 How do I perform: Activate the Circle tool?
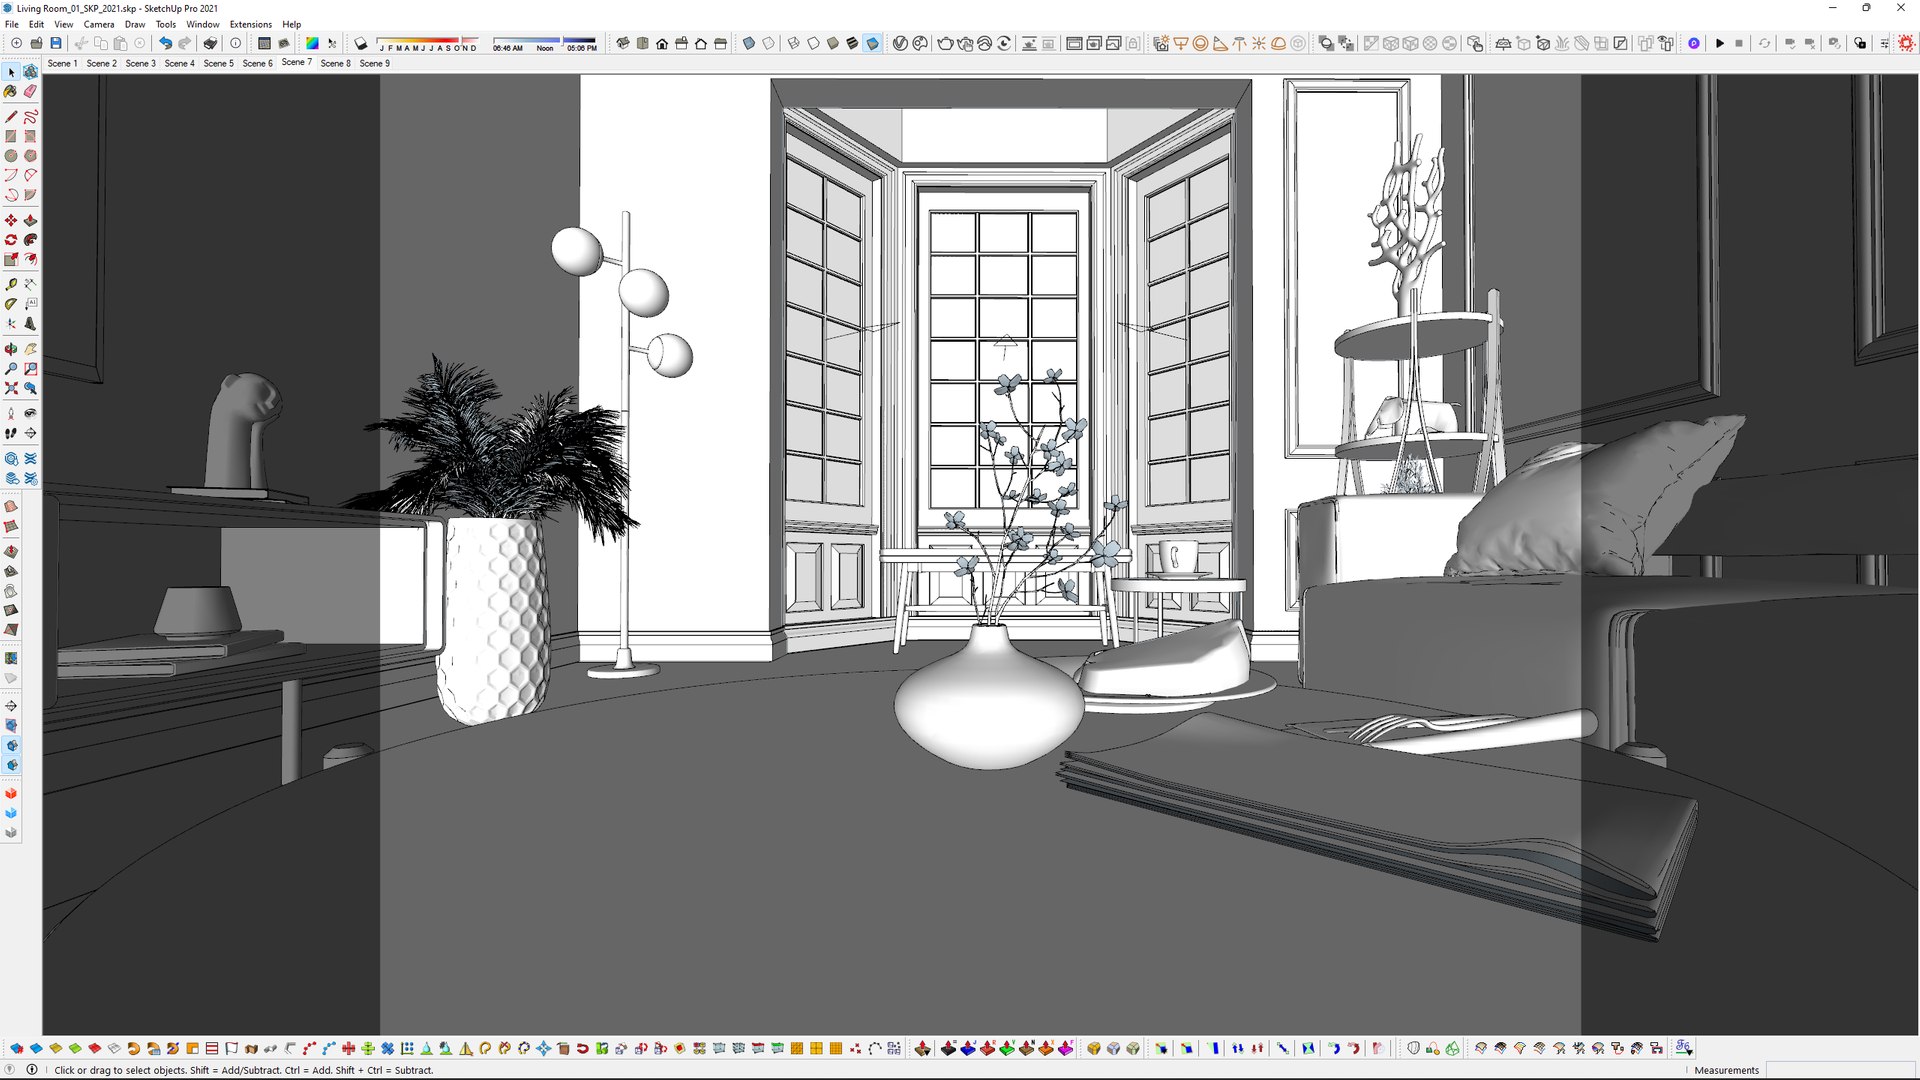11,156
